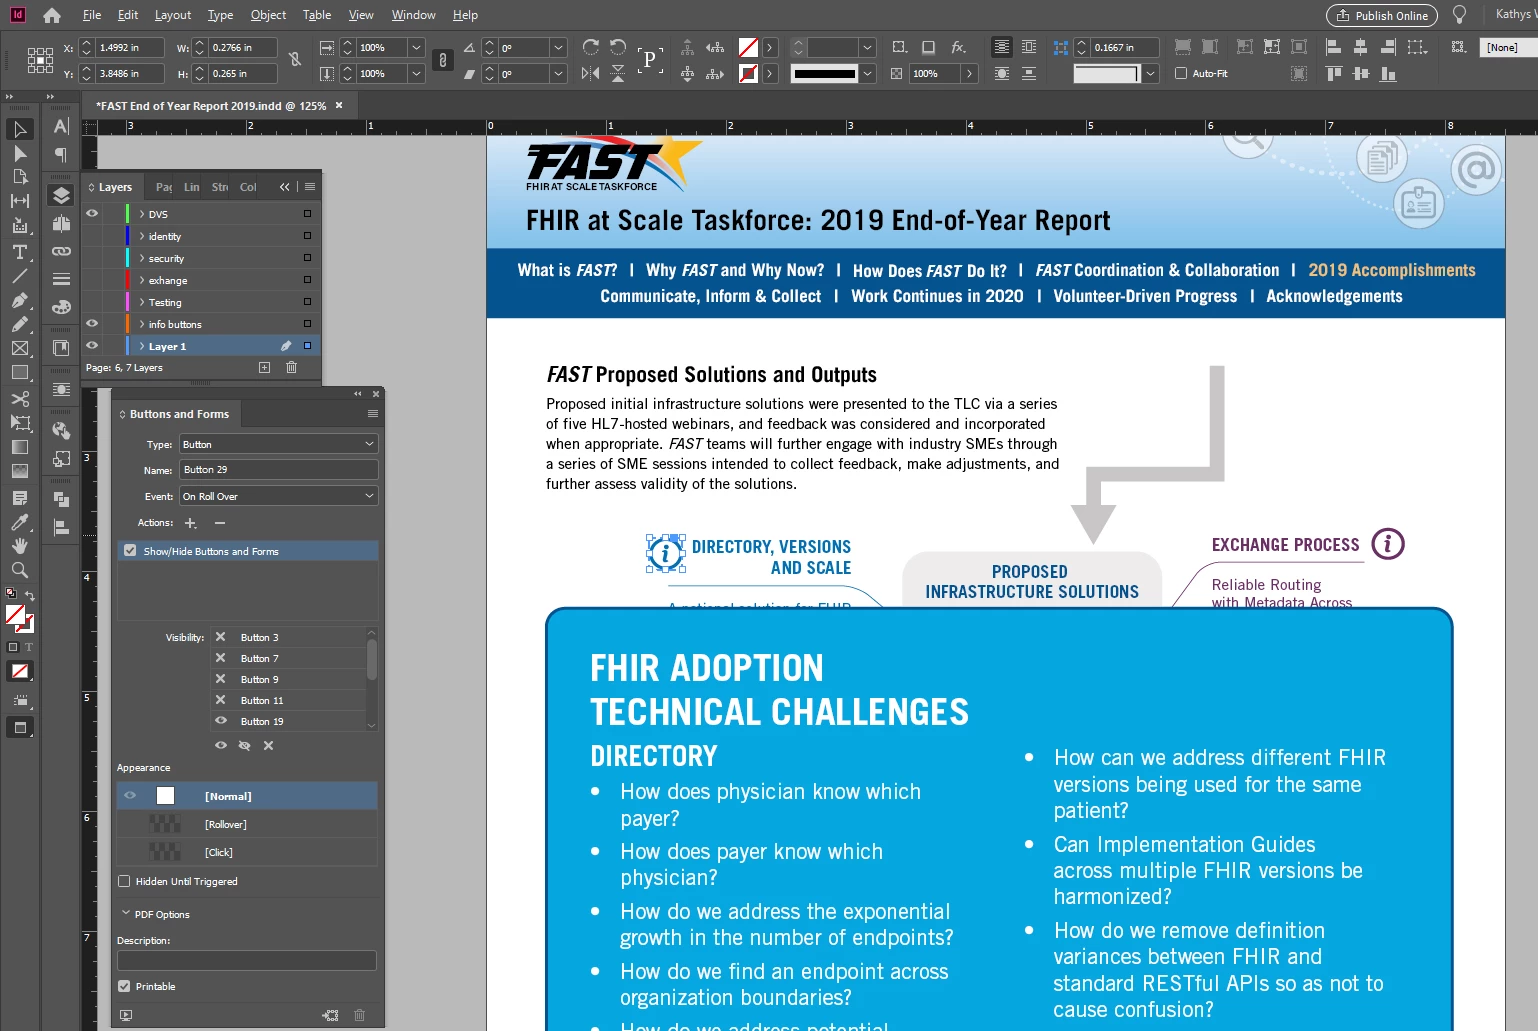This screenshot has height=1031, width=1538.
Task: Click Work Continues in 2020 link
Action: coord(937,296)
